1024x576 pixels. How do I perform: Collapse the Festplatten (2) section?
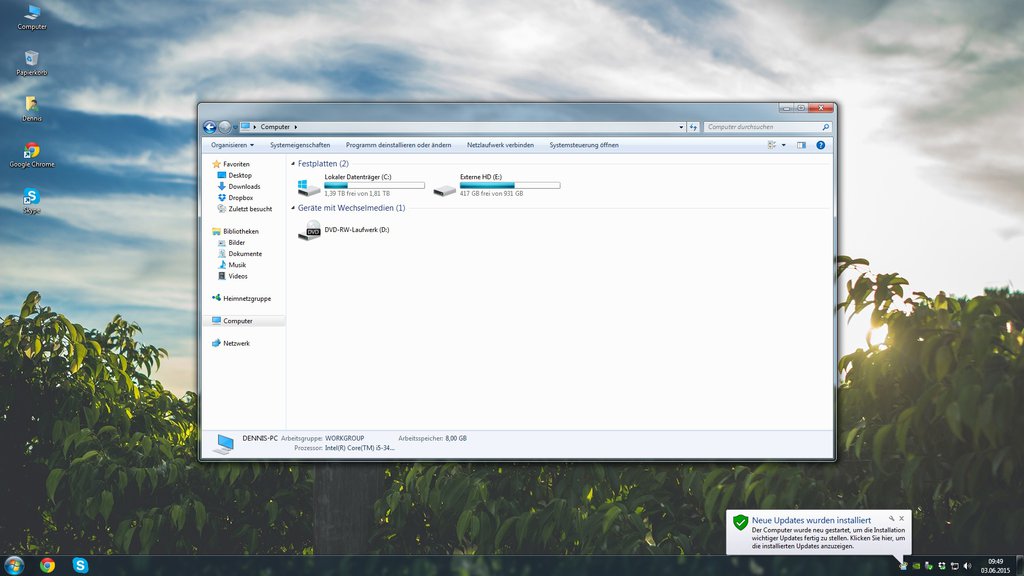pyautogui.click(x=290, y=162)
